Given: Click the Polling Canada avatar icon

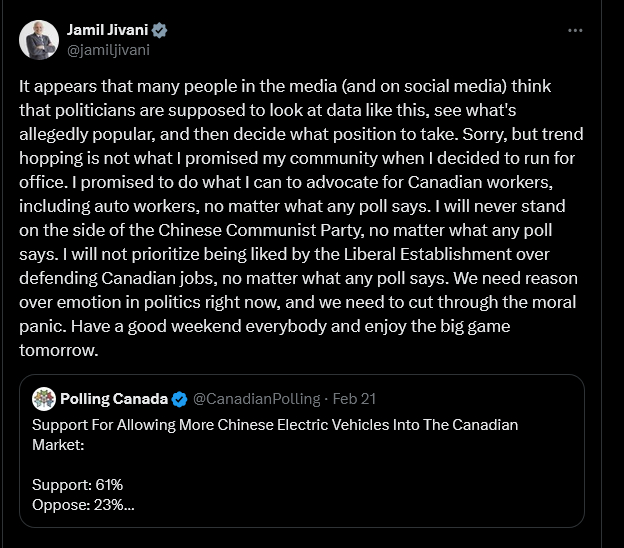Looking at the screenshot, I should coord(43,399).
